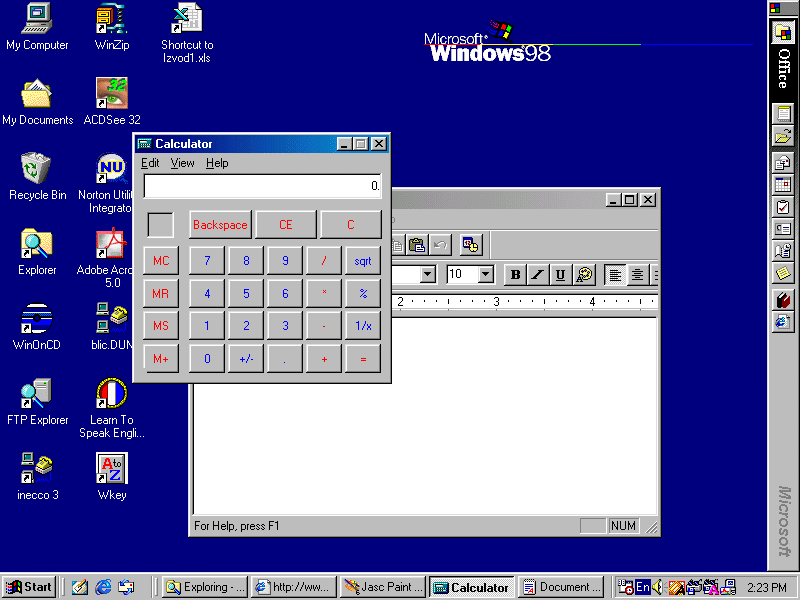The height and width of the screenshot is (600, 800).
Task: Open the Calculator Help menu
Action: pos(217,163)
